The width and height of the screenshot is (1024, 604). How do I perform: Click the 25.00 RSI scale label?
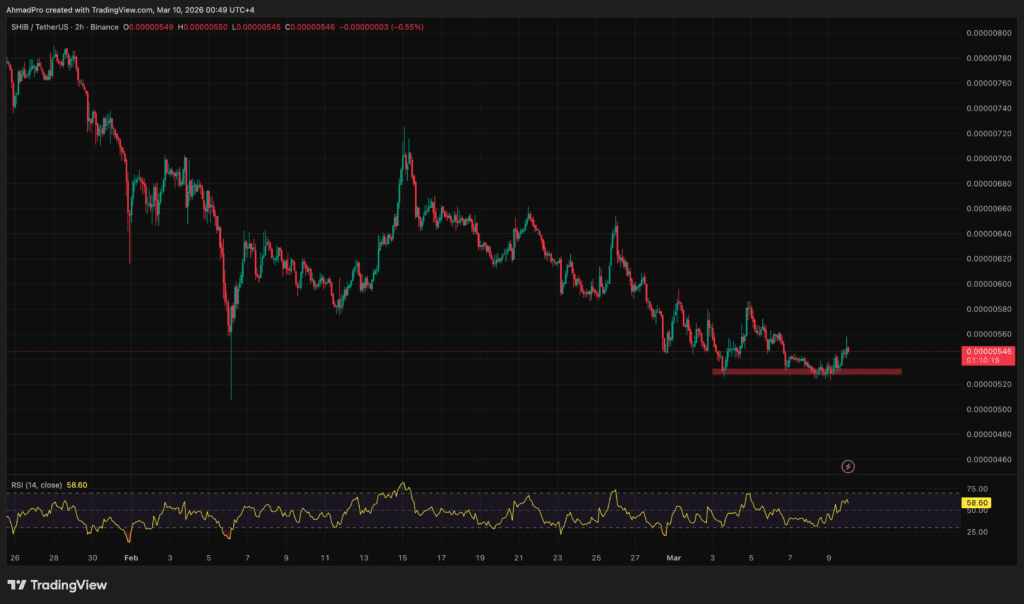(x=977, y=532)
